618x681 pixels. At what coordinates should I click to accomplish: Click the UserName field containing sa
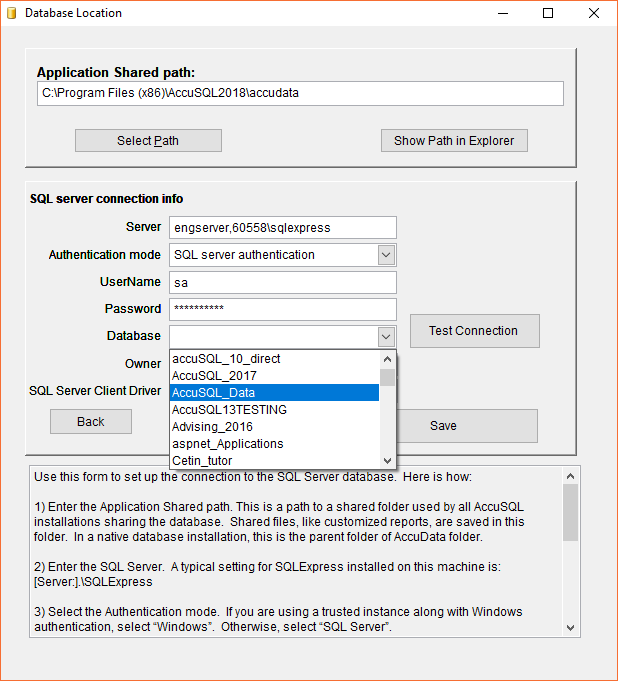[283, 283]
